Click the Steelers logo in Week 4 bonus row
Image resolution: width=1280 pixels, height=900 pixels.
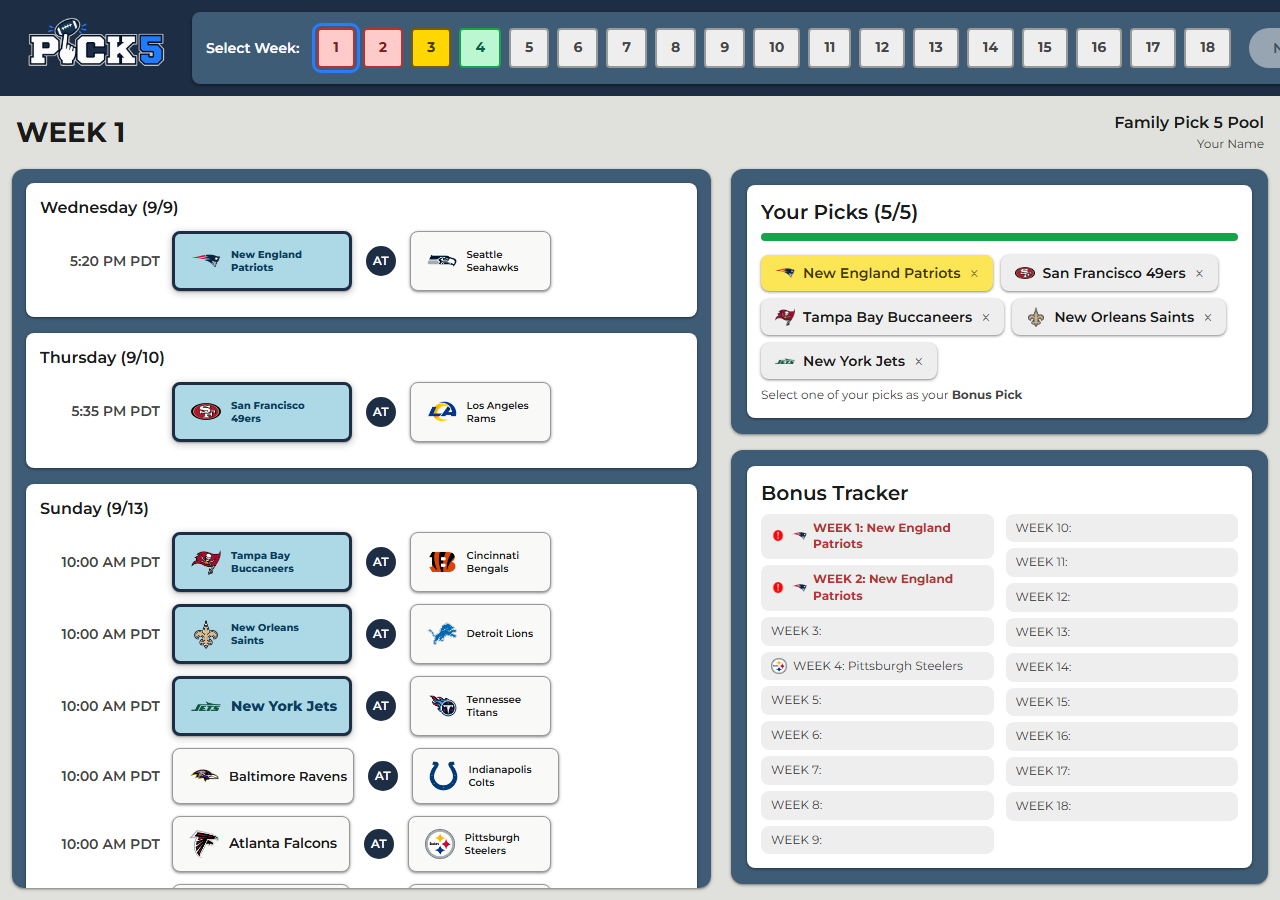pyautogui.click(x=779, y=666)
